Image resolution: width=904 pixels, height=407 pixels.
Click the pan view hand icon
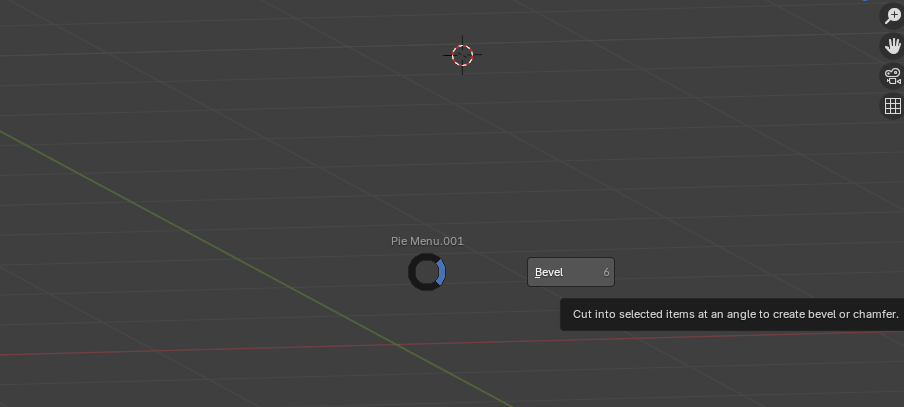[892, 46]
